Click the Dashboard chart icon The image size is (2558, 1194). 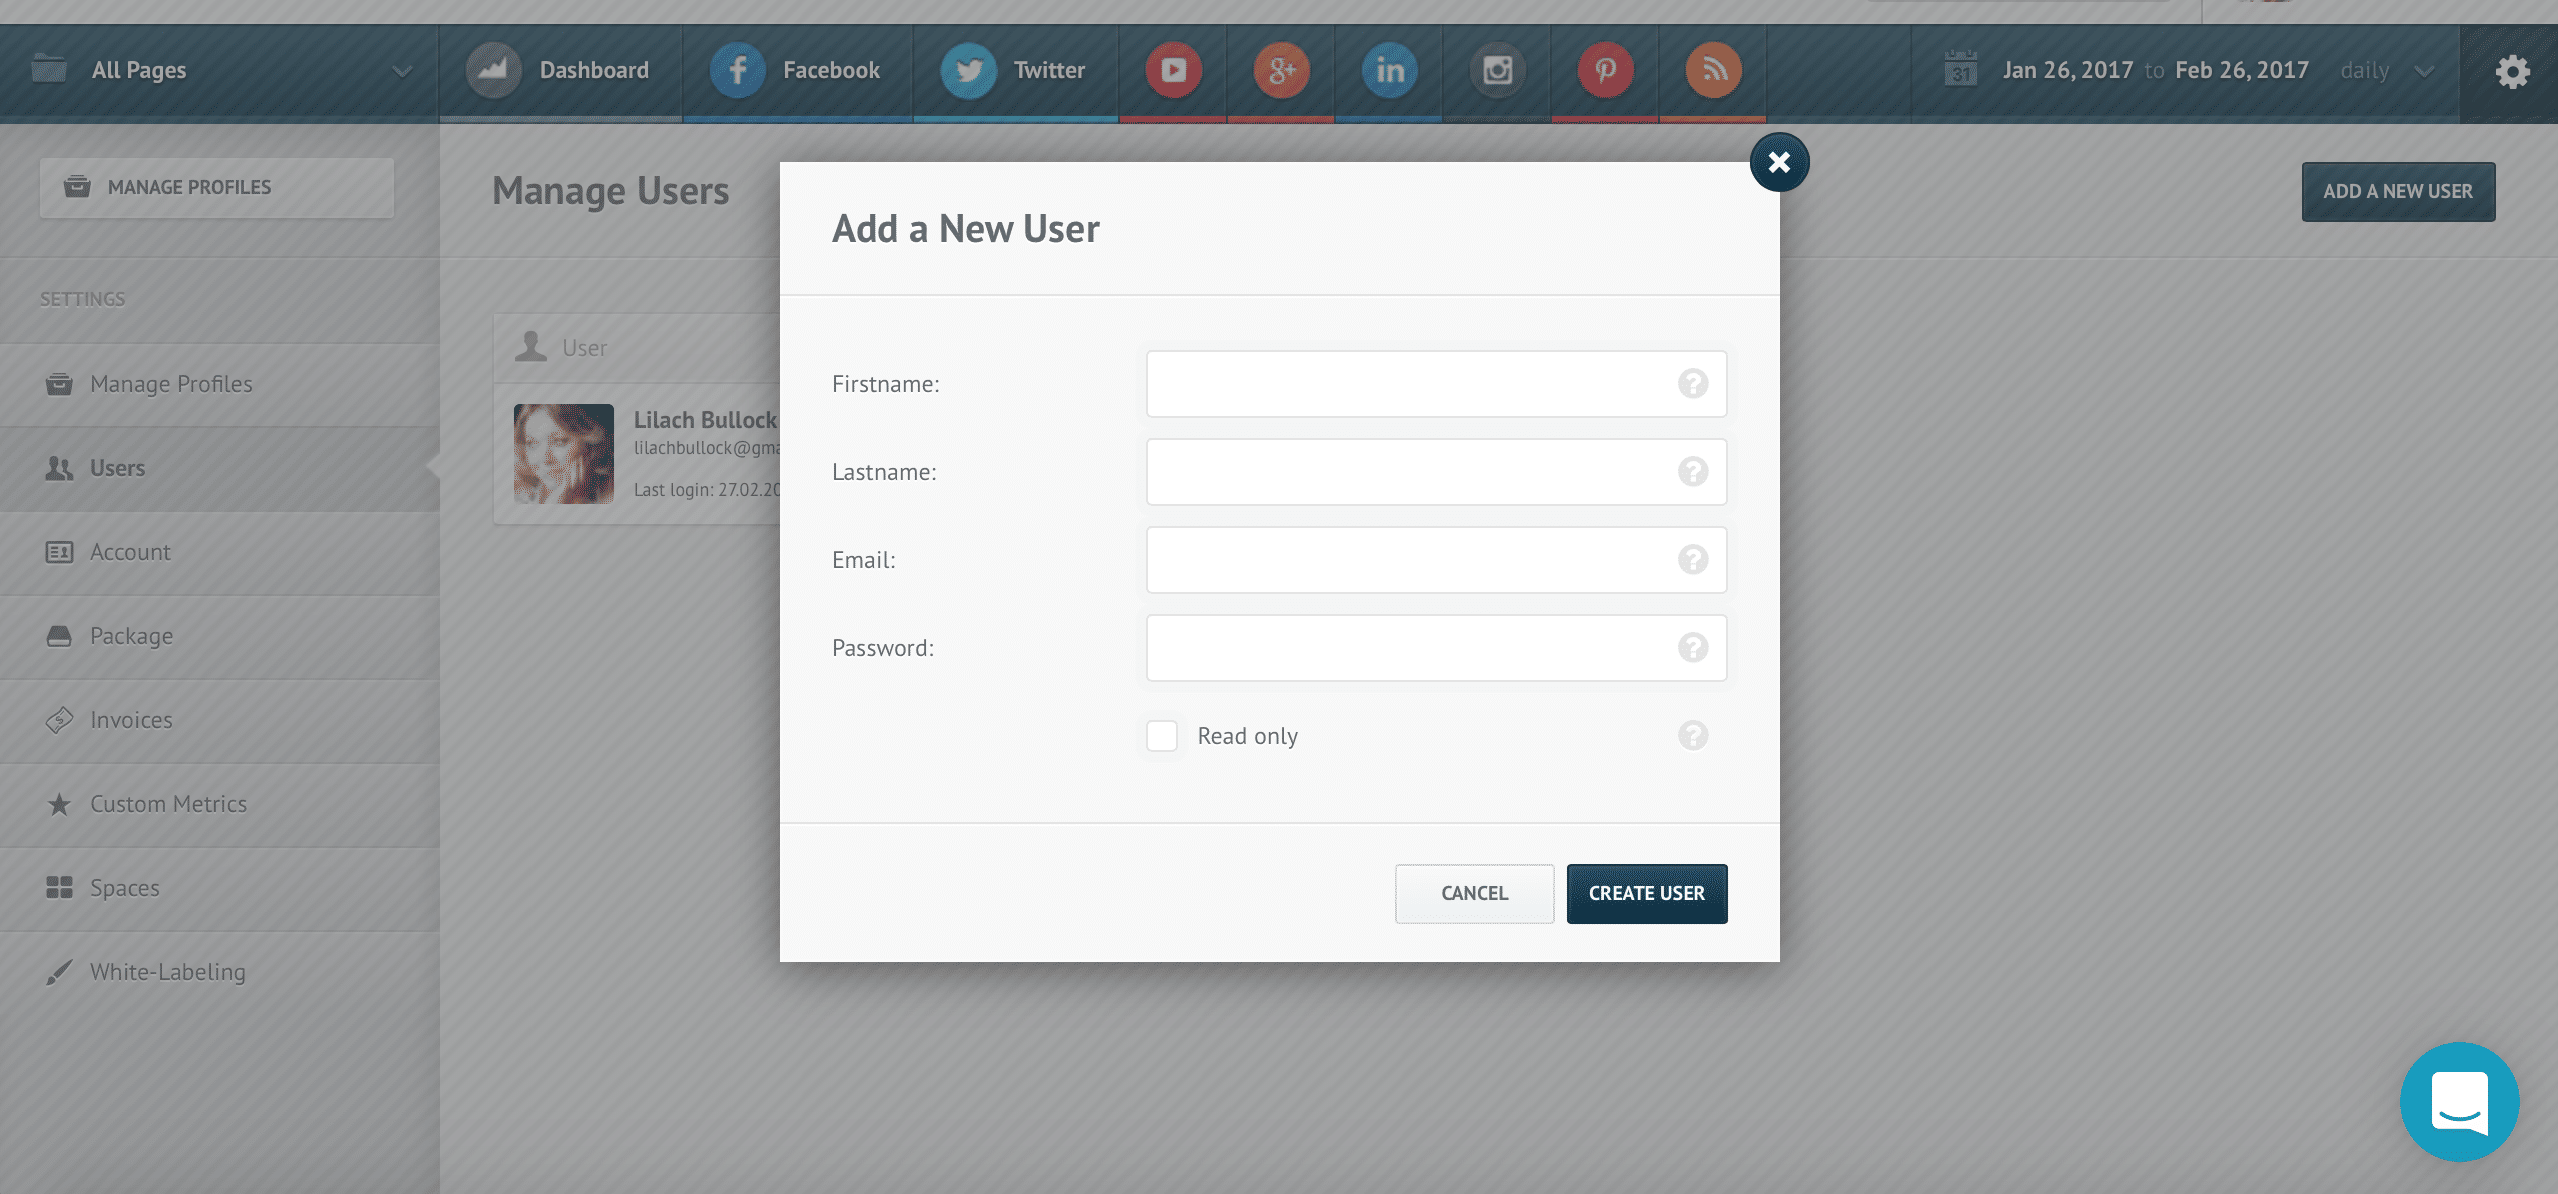pos(493,70)
